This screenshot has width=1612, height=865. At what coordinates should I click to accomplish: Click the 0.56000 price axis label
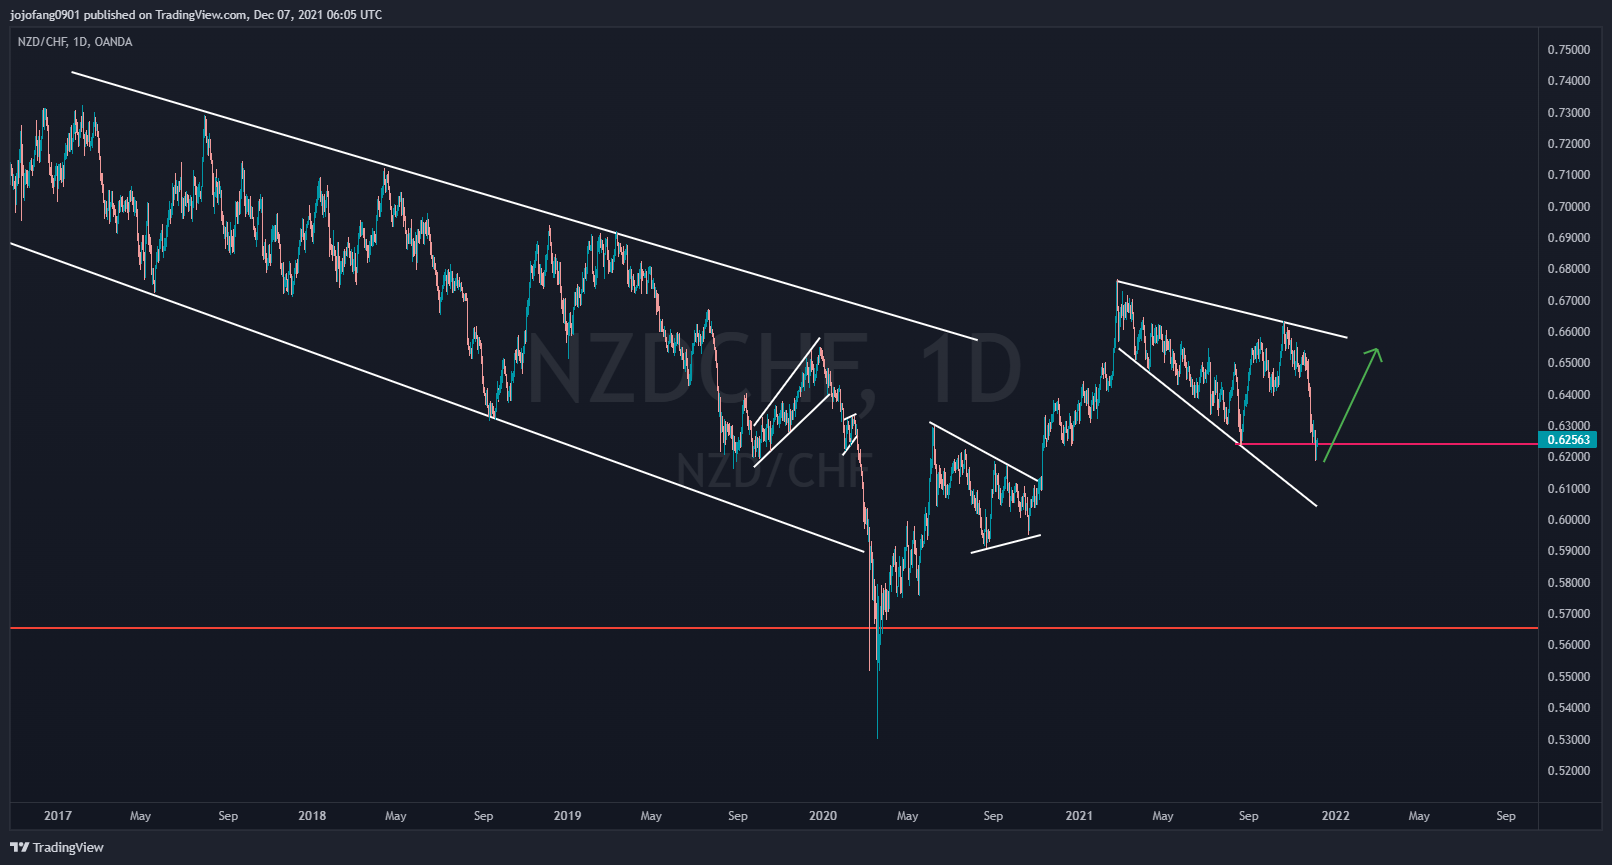click(1568, 645)
